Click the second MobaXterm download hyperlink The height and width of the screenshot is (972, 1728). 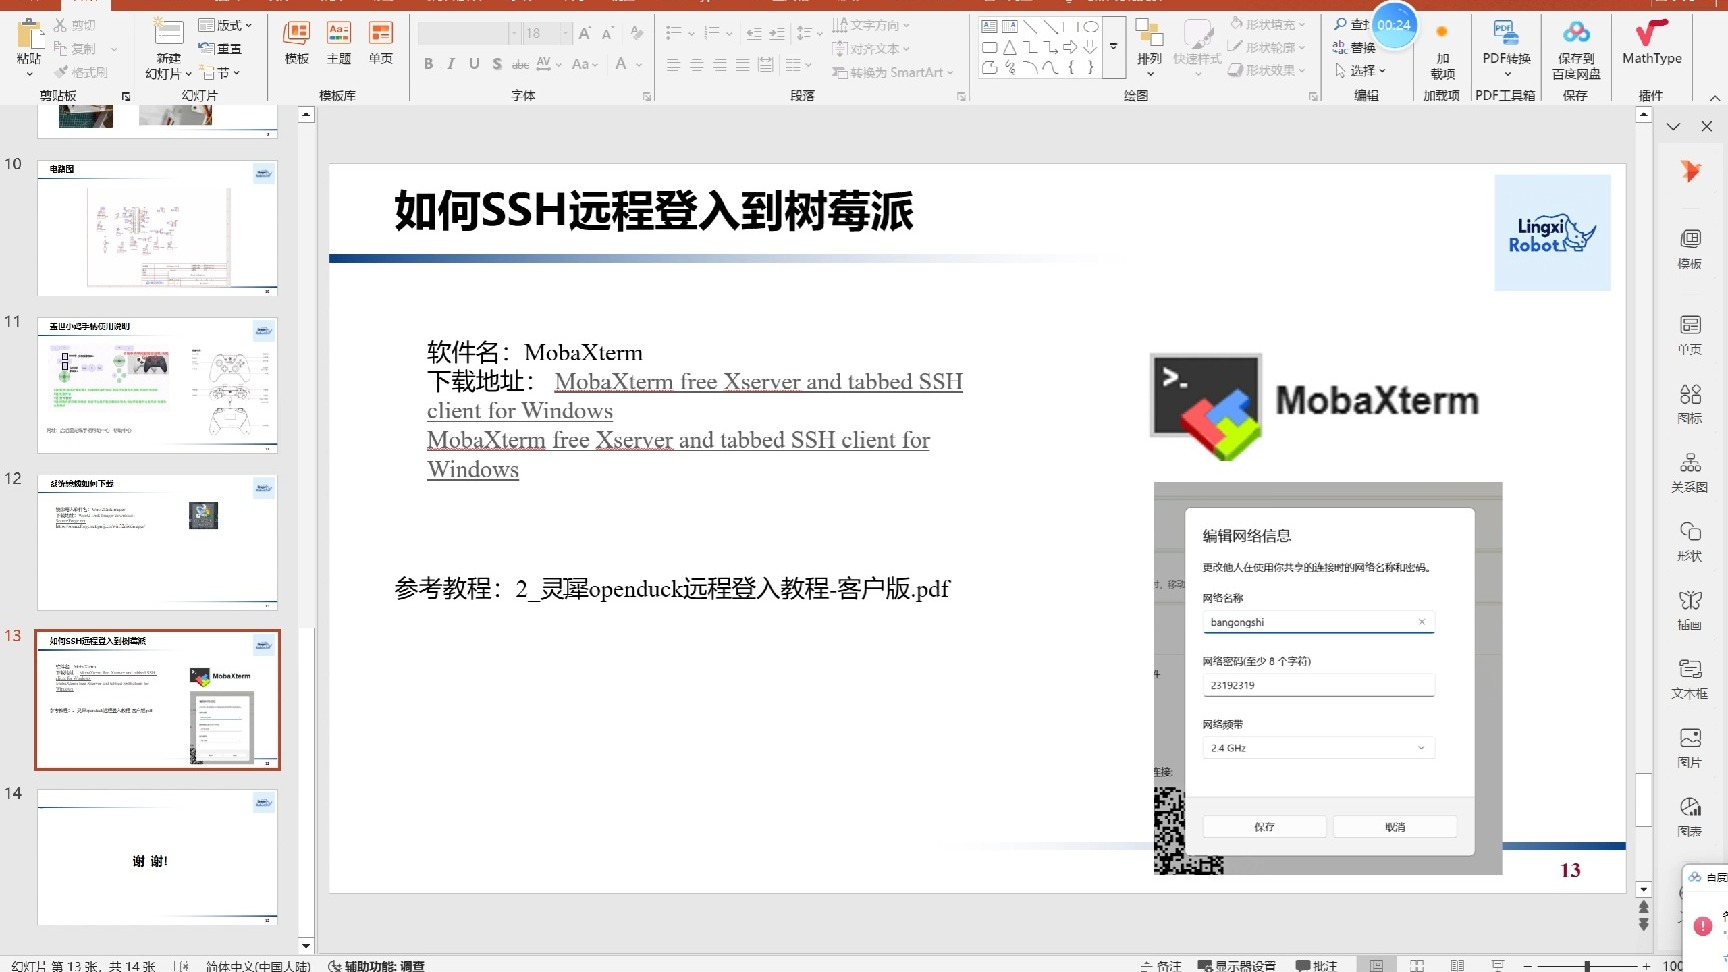(678, 455)
